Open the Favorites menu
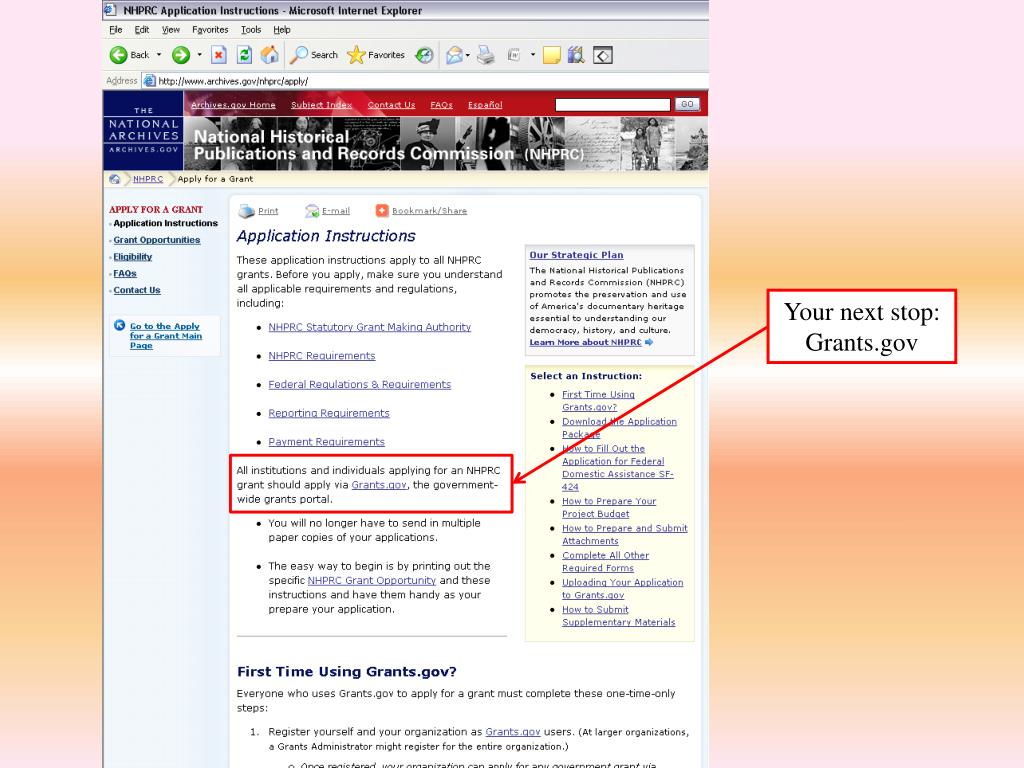The width and height of the screenshot is (1024, 768). 210,30
